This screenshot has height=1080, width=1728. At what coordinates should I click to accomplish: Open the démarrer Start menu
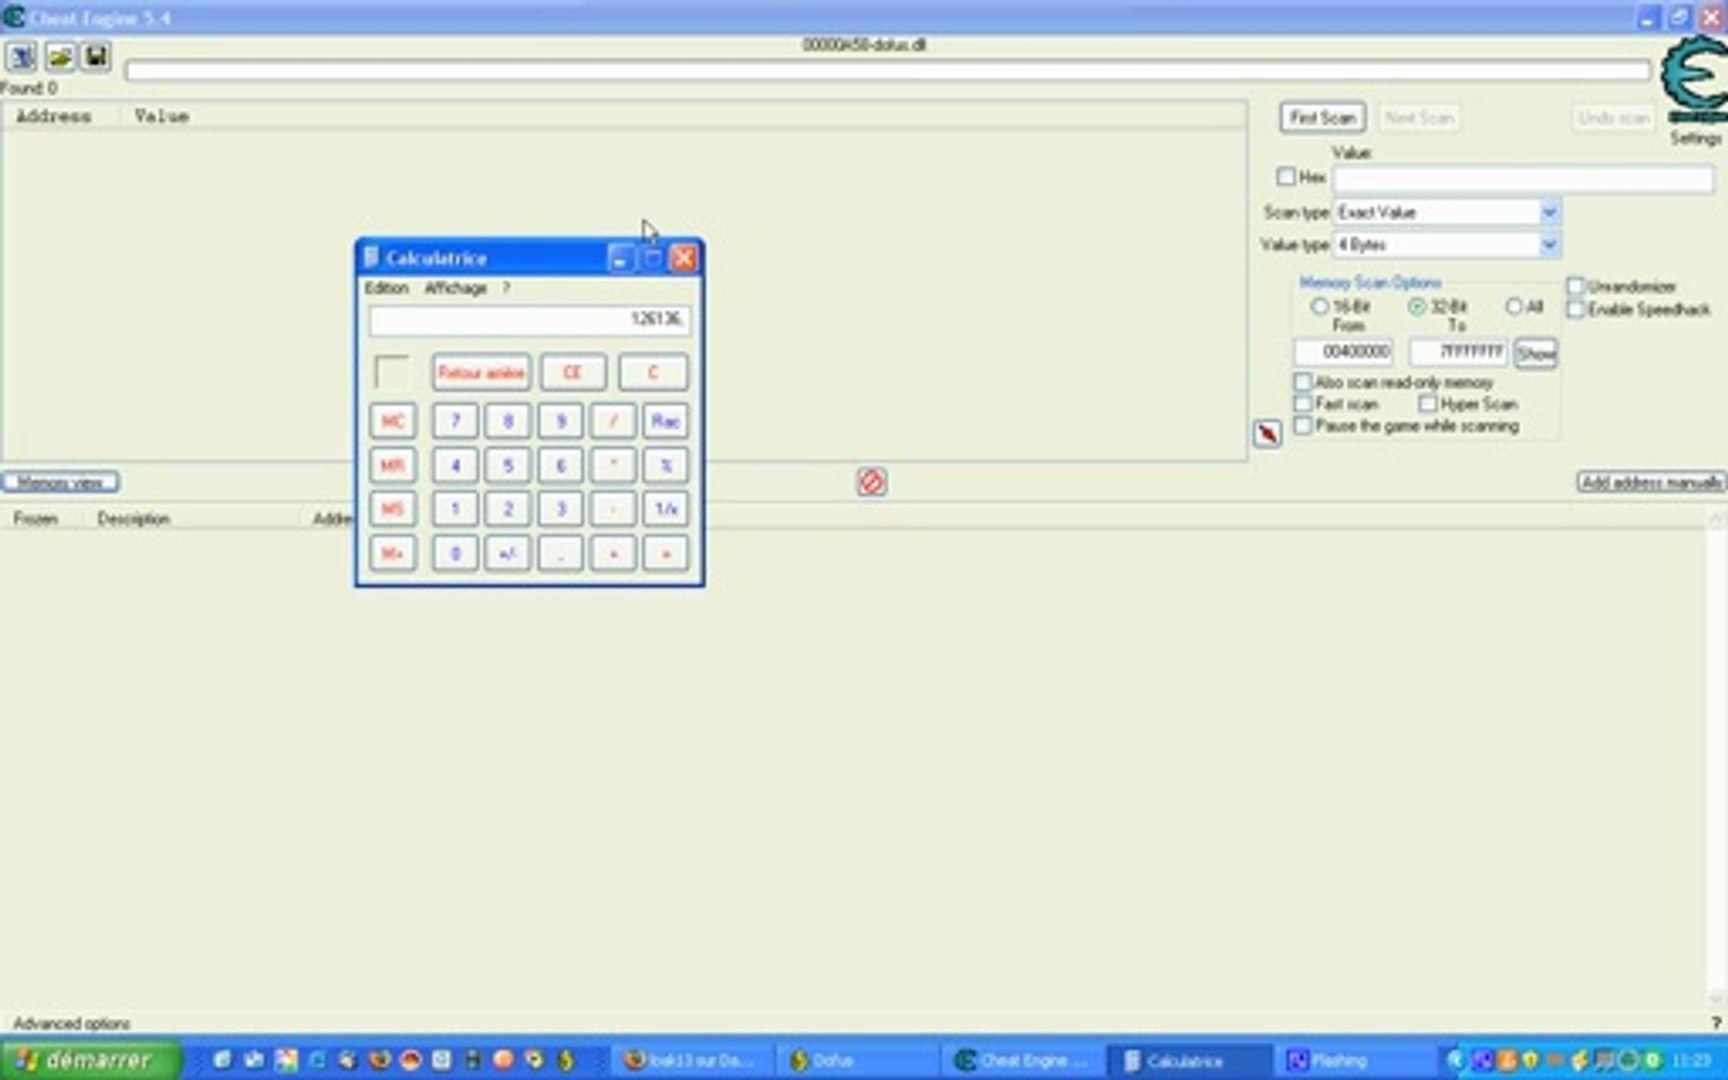tap(91, 1060)
